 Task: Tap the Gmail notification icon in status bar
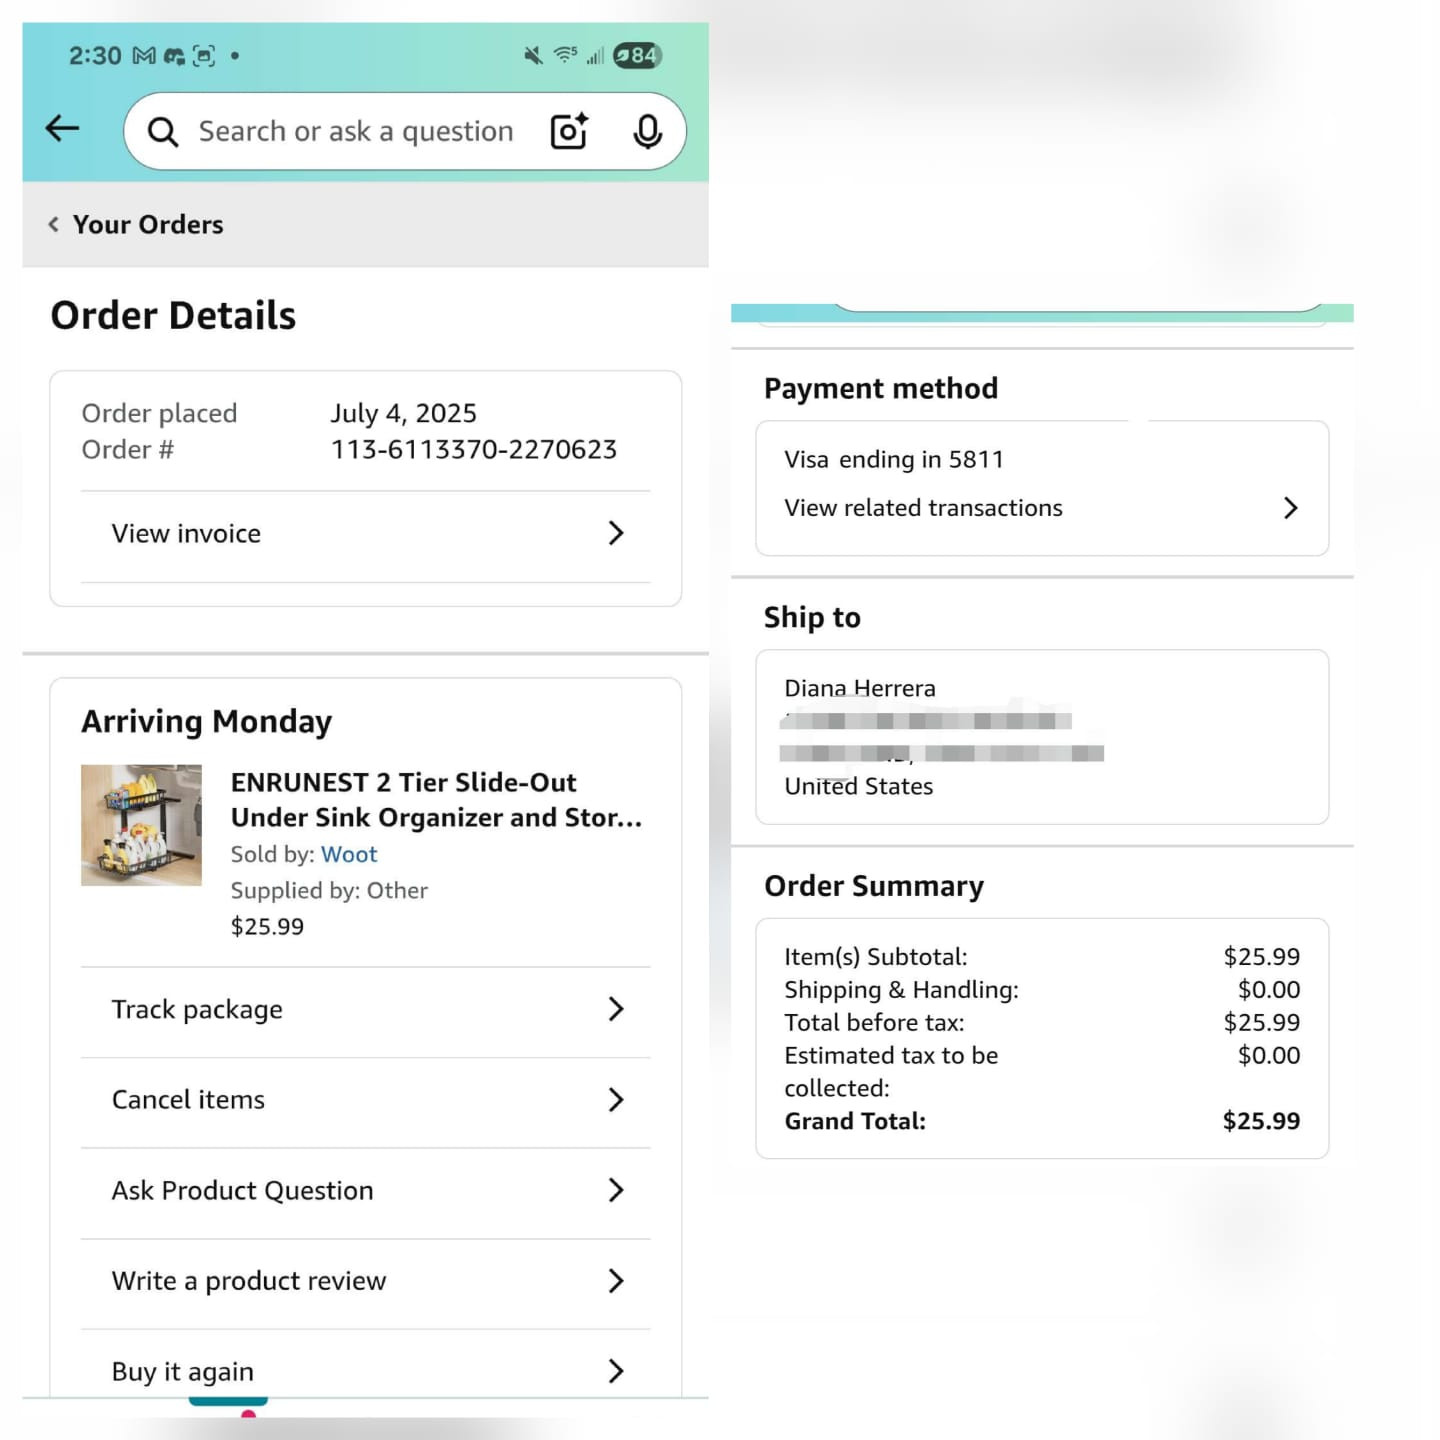point(144,56)
